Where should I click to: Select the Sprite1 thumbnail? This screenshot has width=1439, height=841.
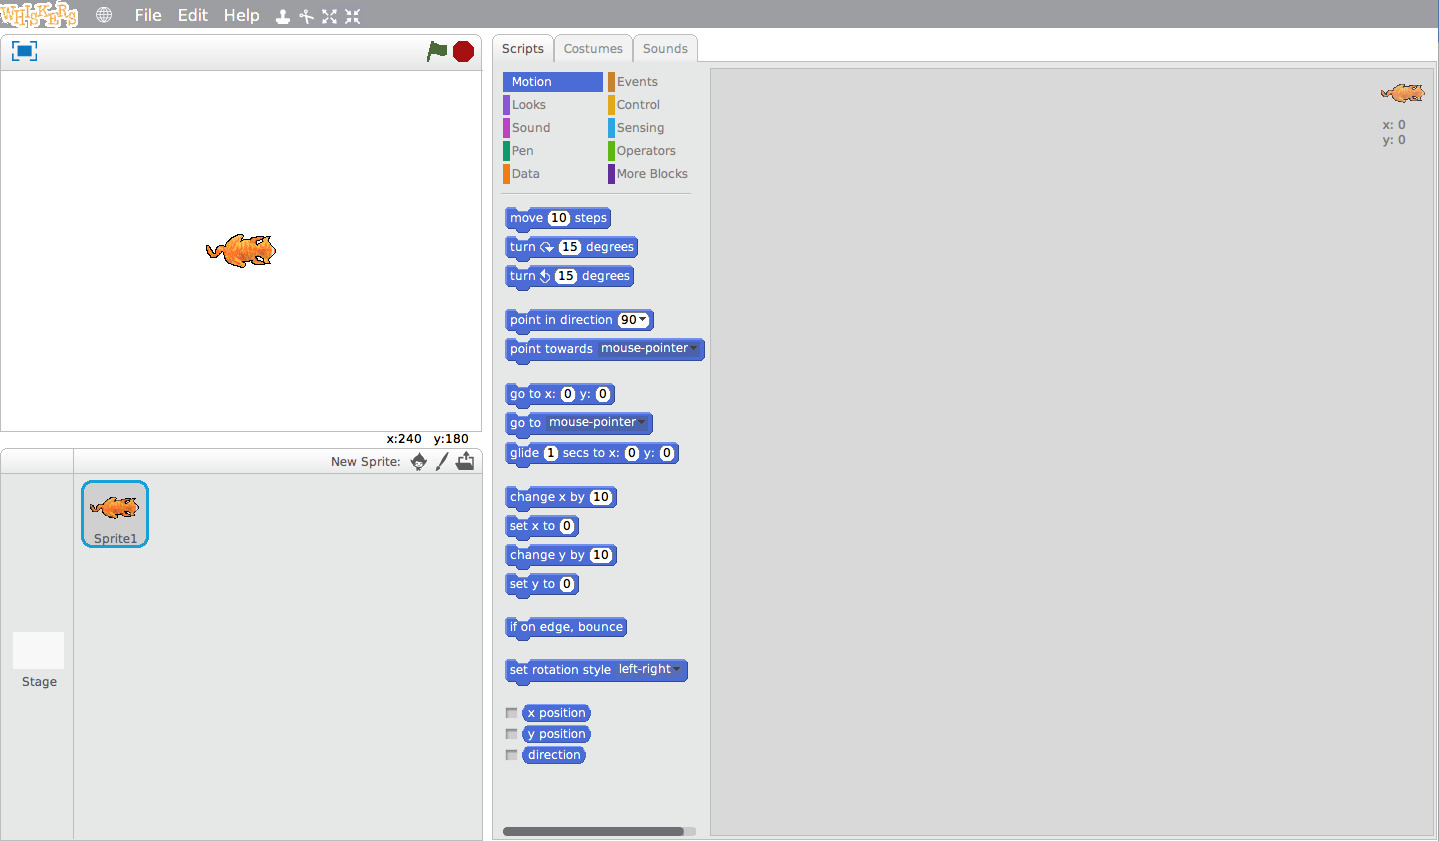click(x=115, y=514)
